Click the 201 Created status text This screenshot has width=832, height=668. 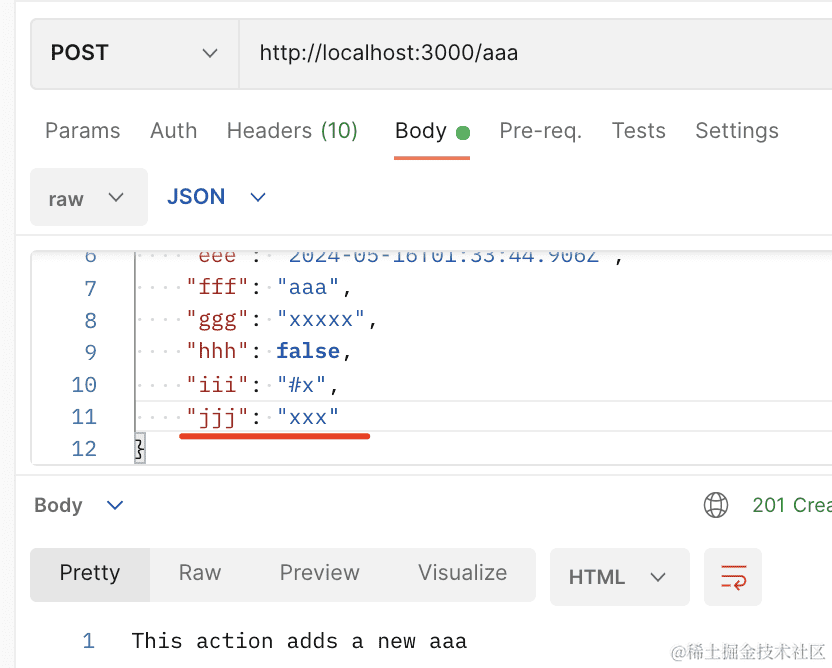[x=790, y=505]
